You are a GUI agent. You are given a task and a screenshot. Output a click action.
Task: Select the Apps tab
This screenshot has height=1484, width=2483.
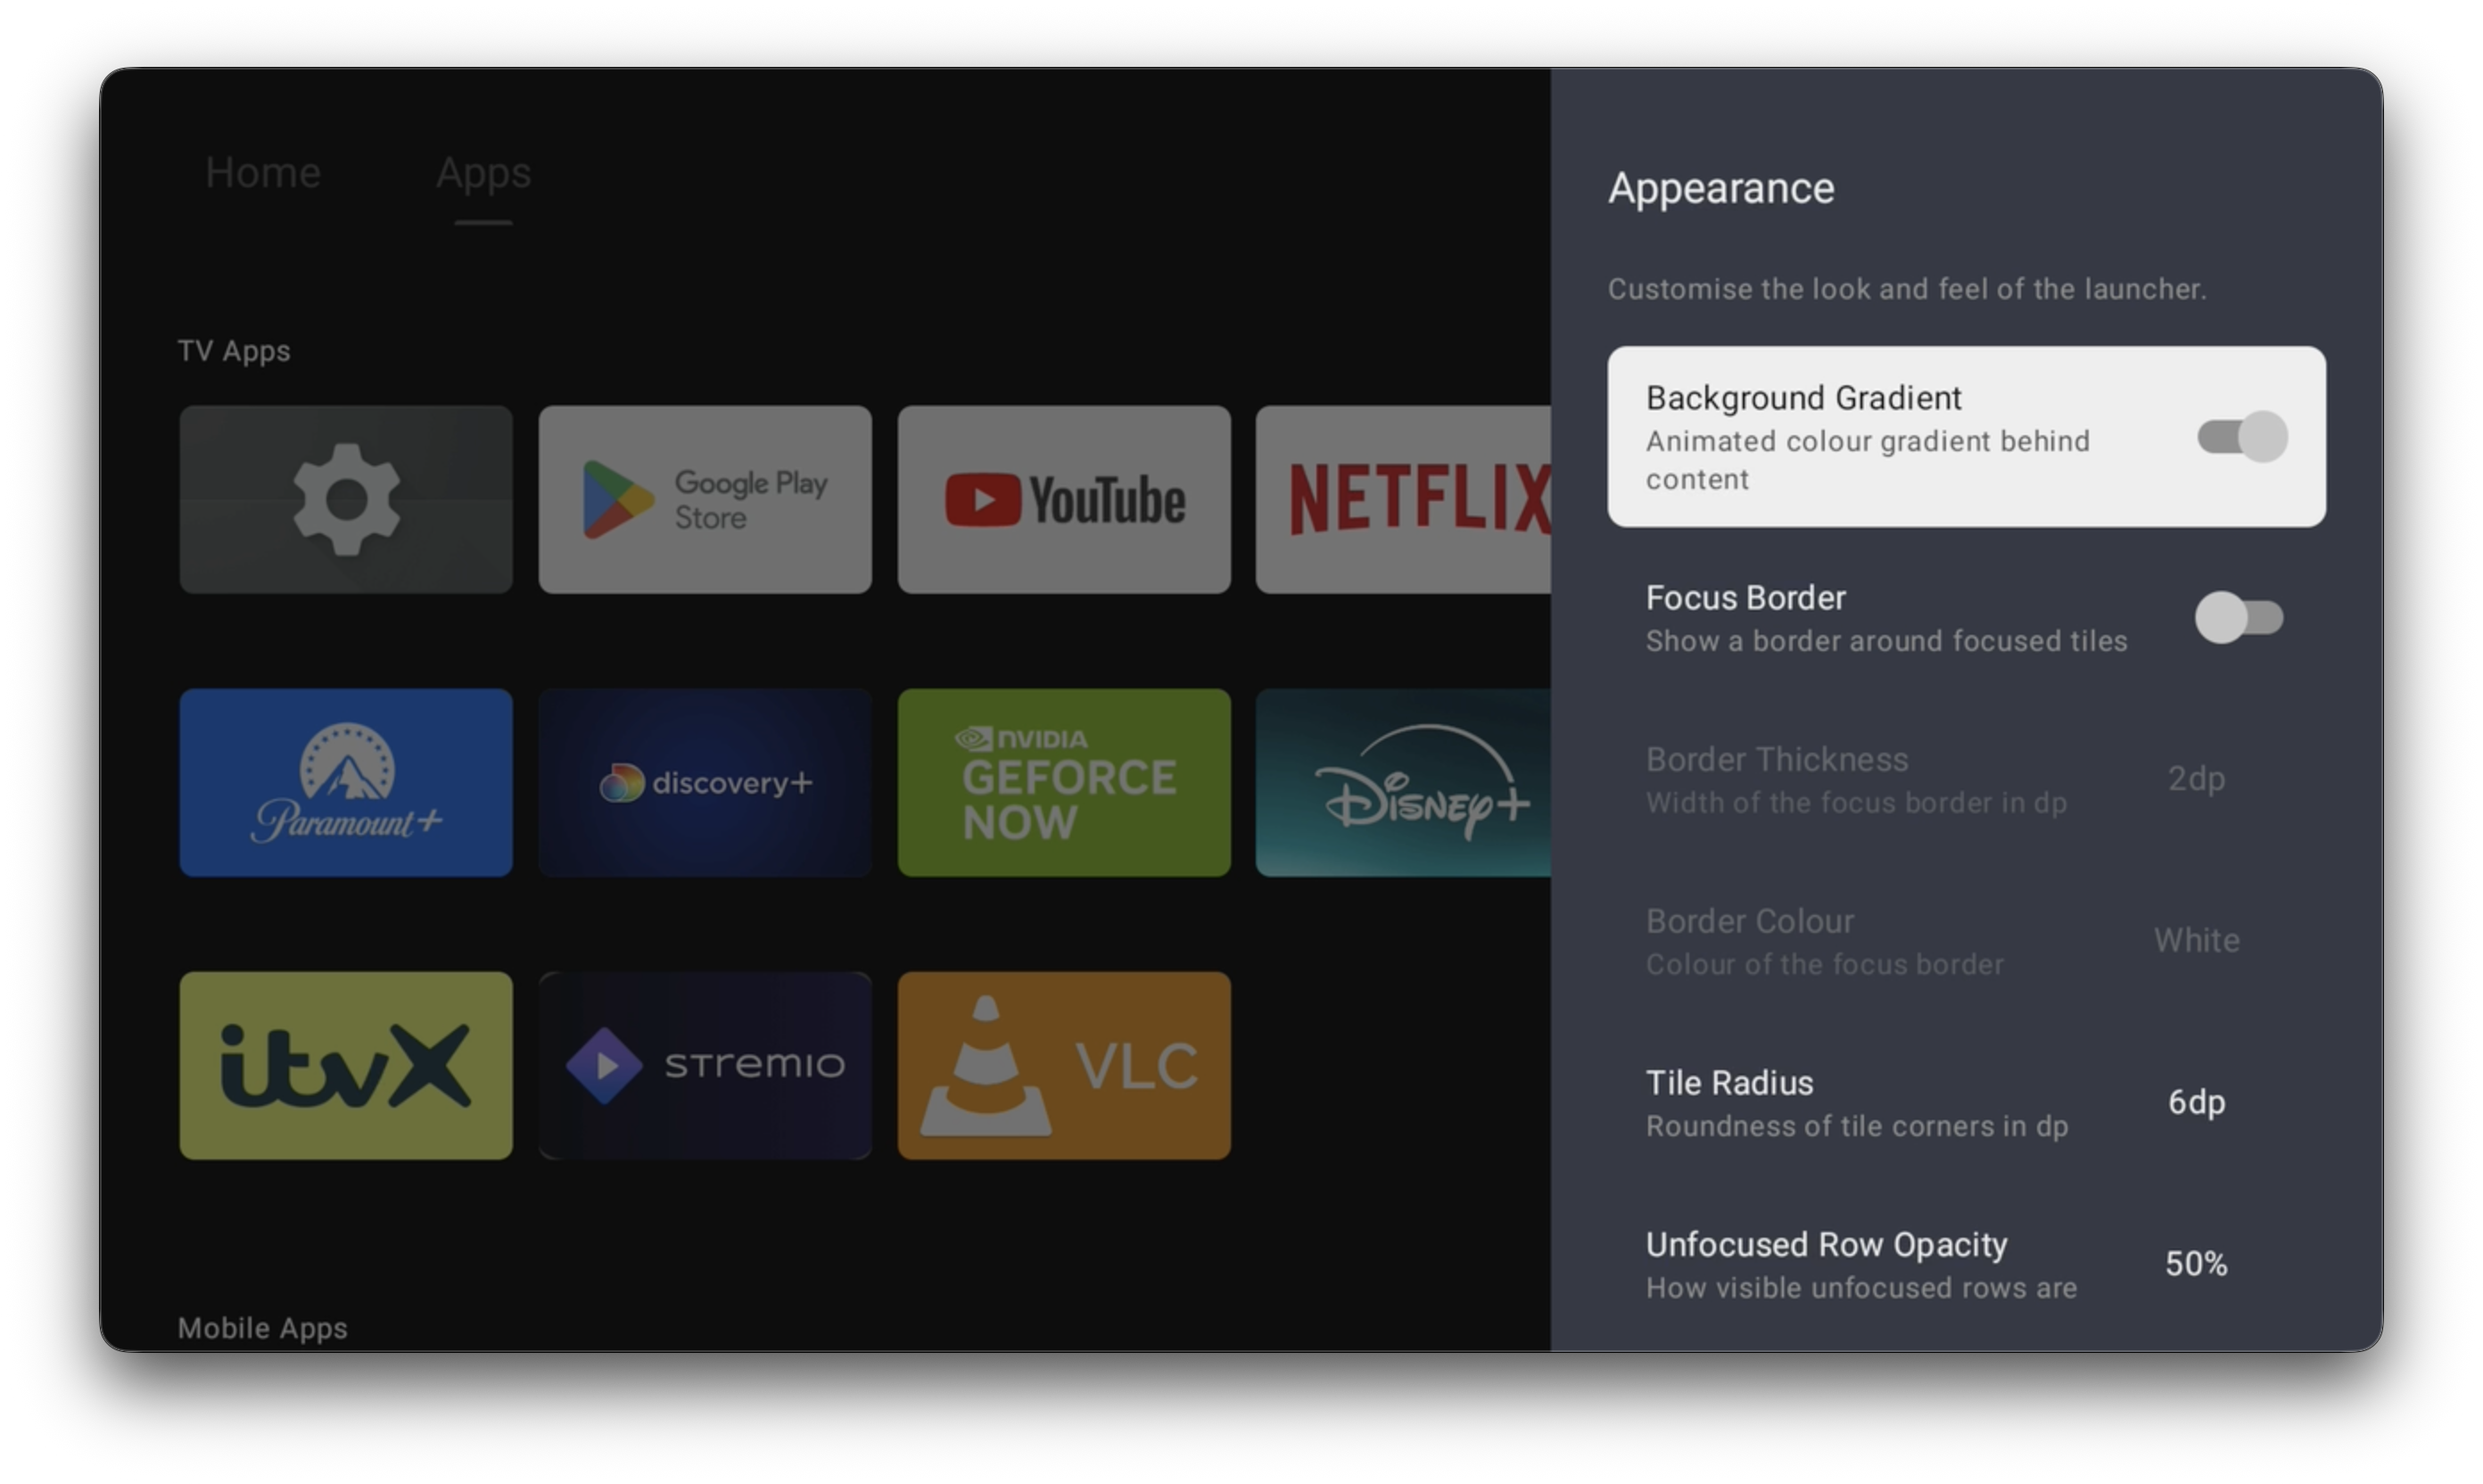click(483, 173)
